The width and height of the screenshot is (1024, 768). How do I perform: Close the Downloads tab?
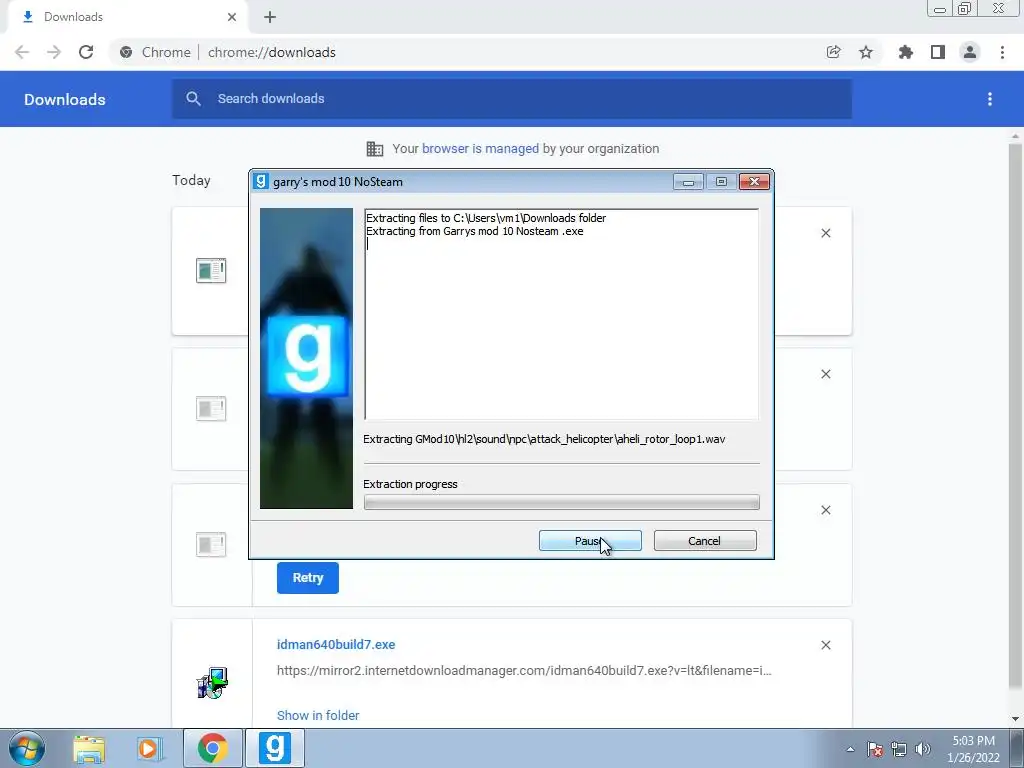pos(232,17)
